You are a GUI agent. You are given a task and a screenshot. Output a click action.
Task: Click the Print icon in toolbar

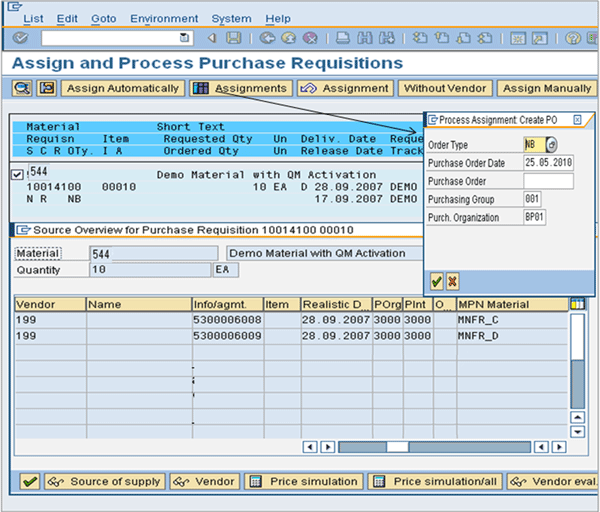click(342, 38)
